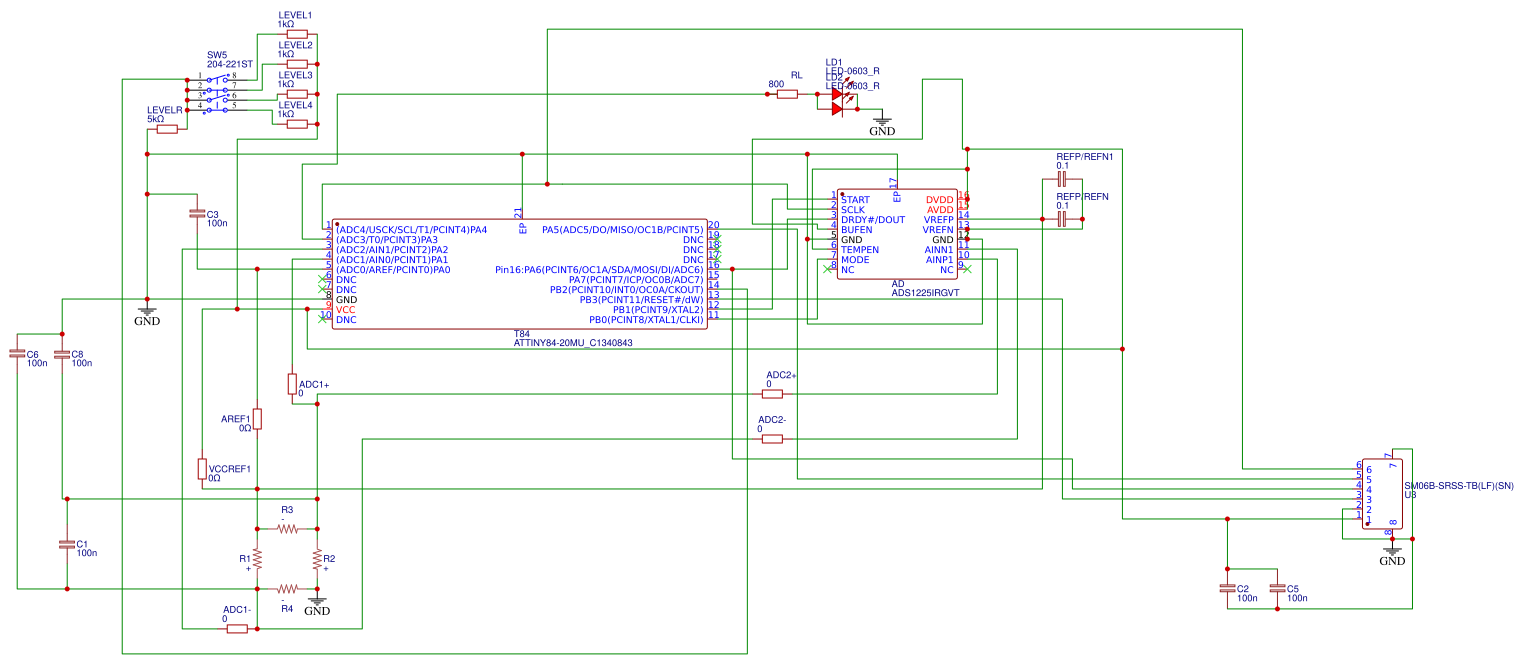Select the R3 resistor symbol

[x=287, y=529]
